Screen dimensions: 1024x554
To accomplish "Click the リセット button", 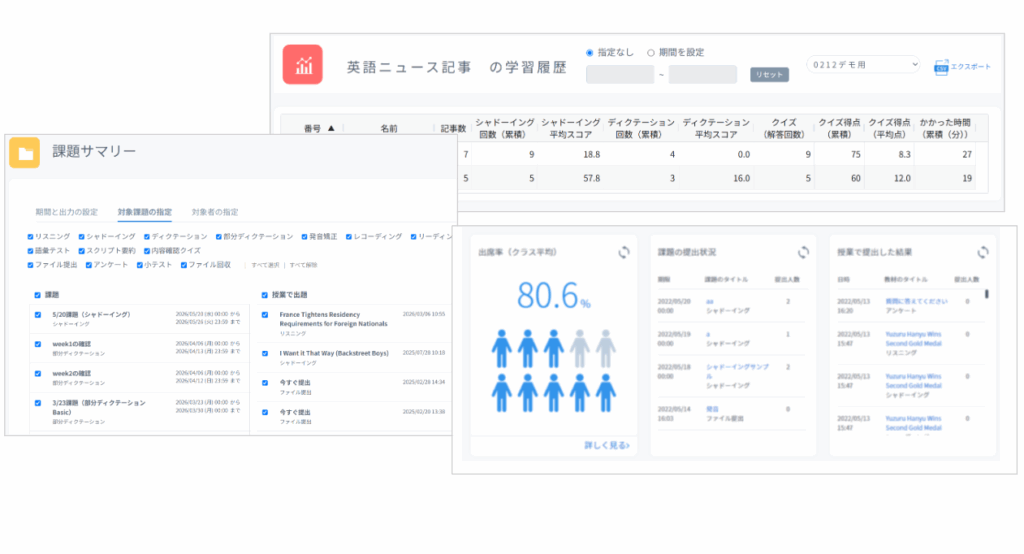I will point(769,75).
